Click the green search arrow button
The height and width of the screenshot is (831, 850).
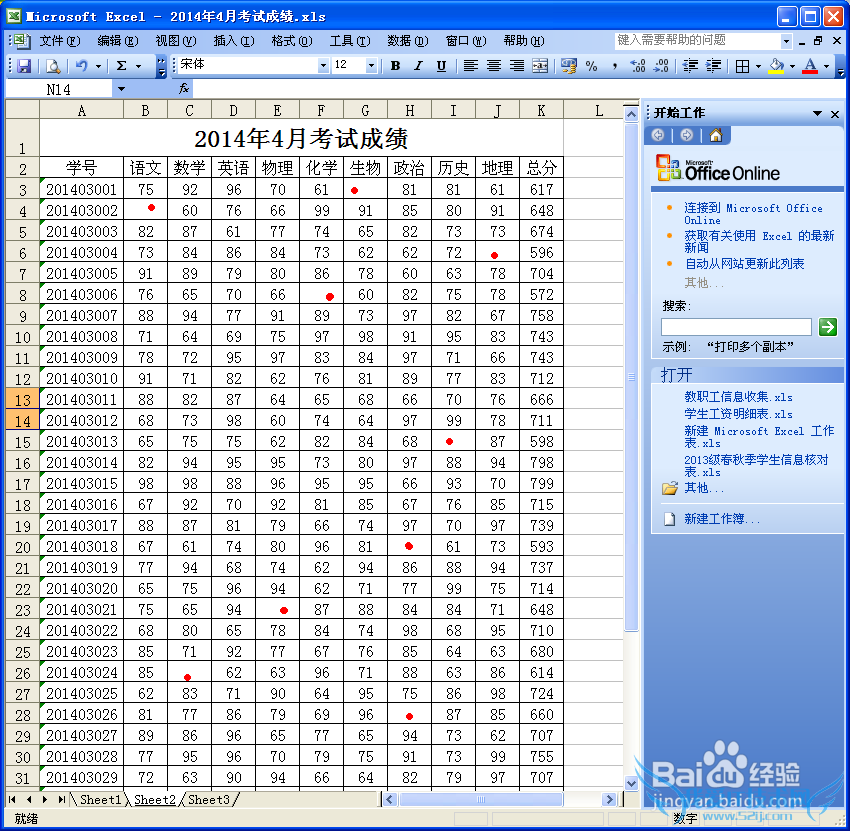[827, 327]
